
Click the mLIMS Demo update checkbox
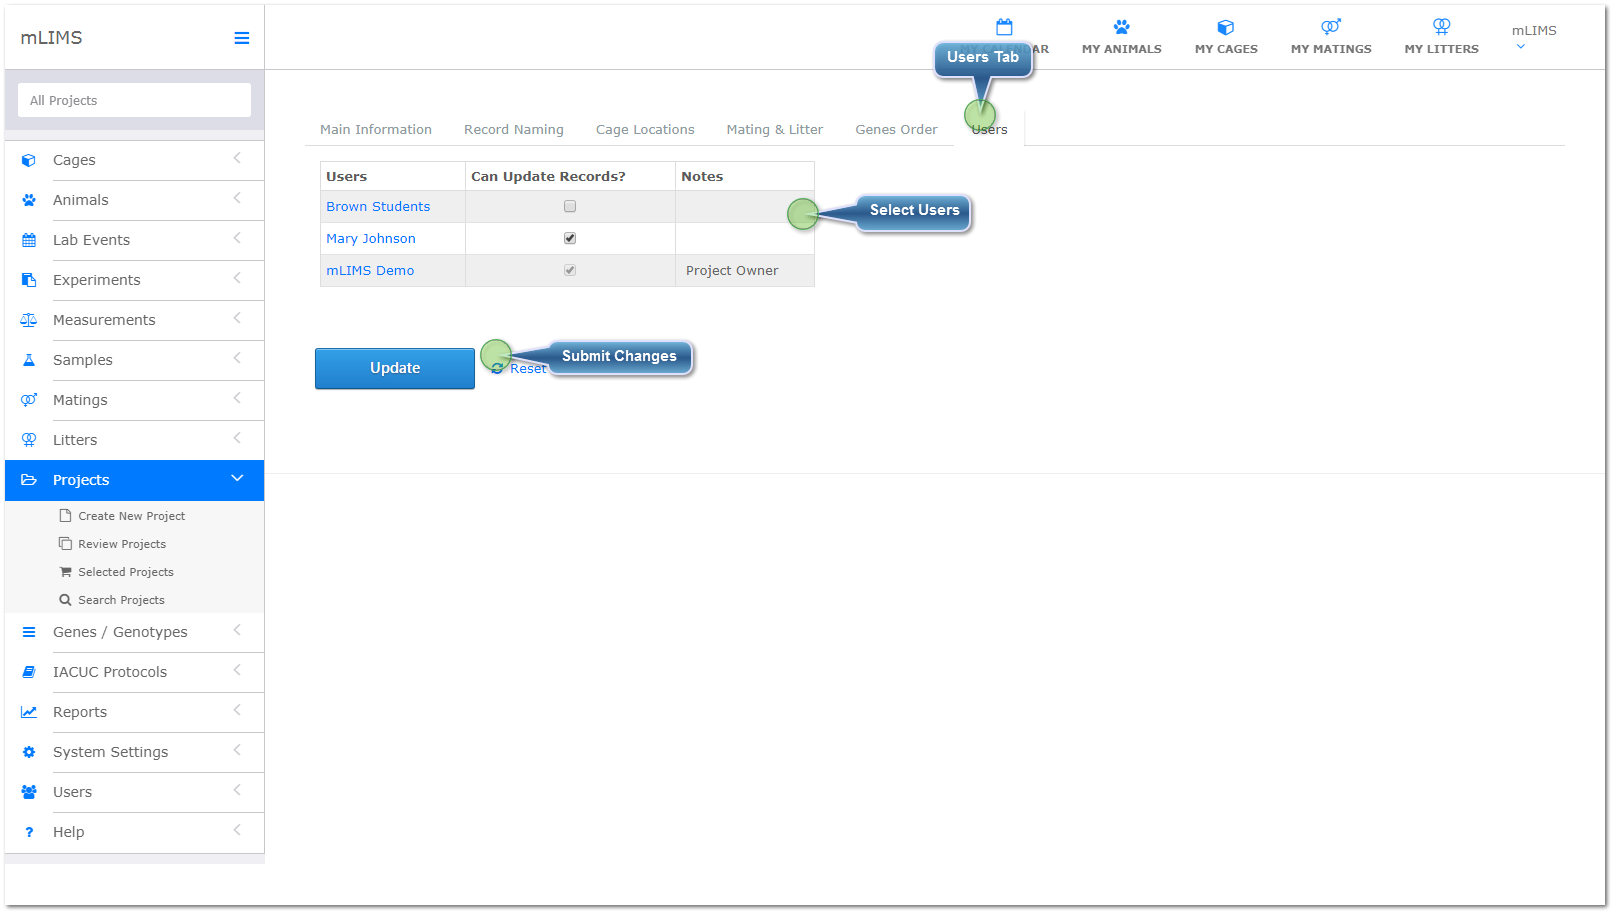tap(570, 270)
